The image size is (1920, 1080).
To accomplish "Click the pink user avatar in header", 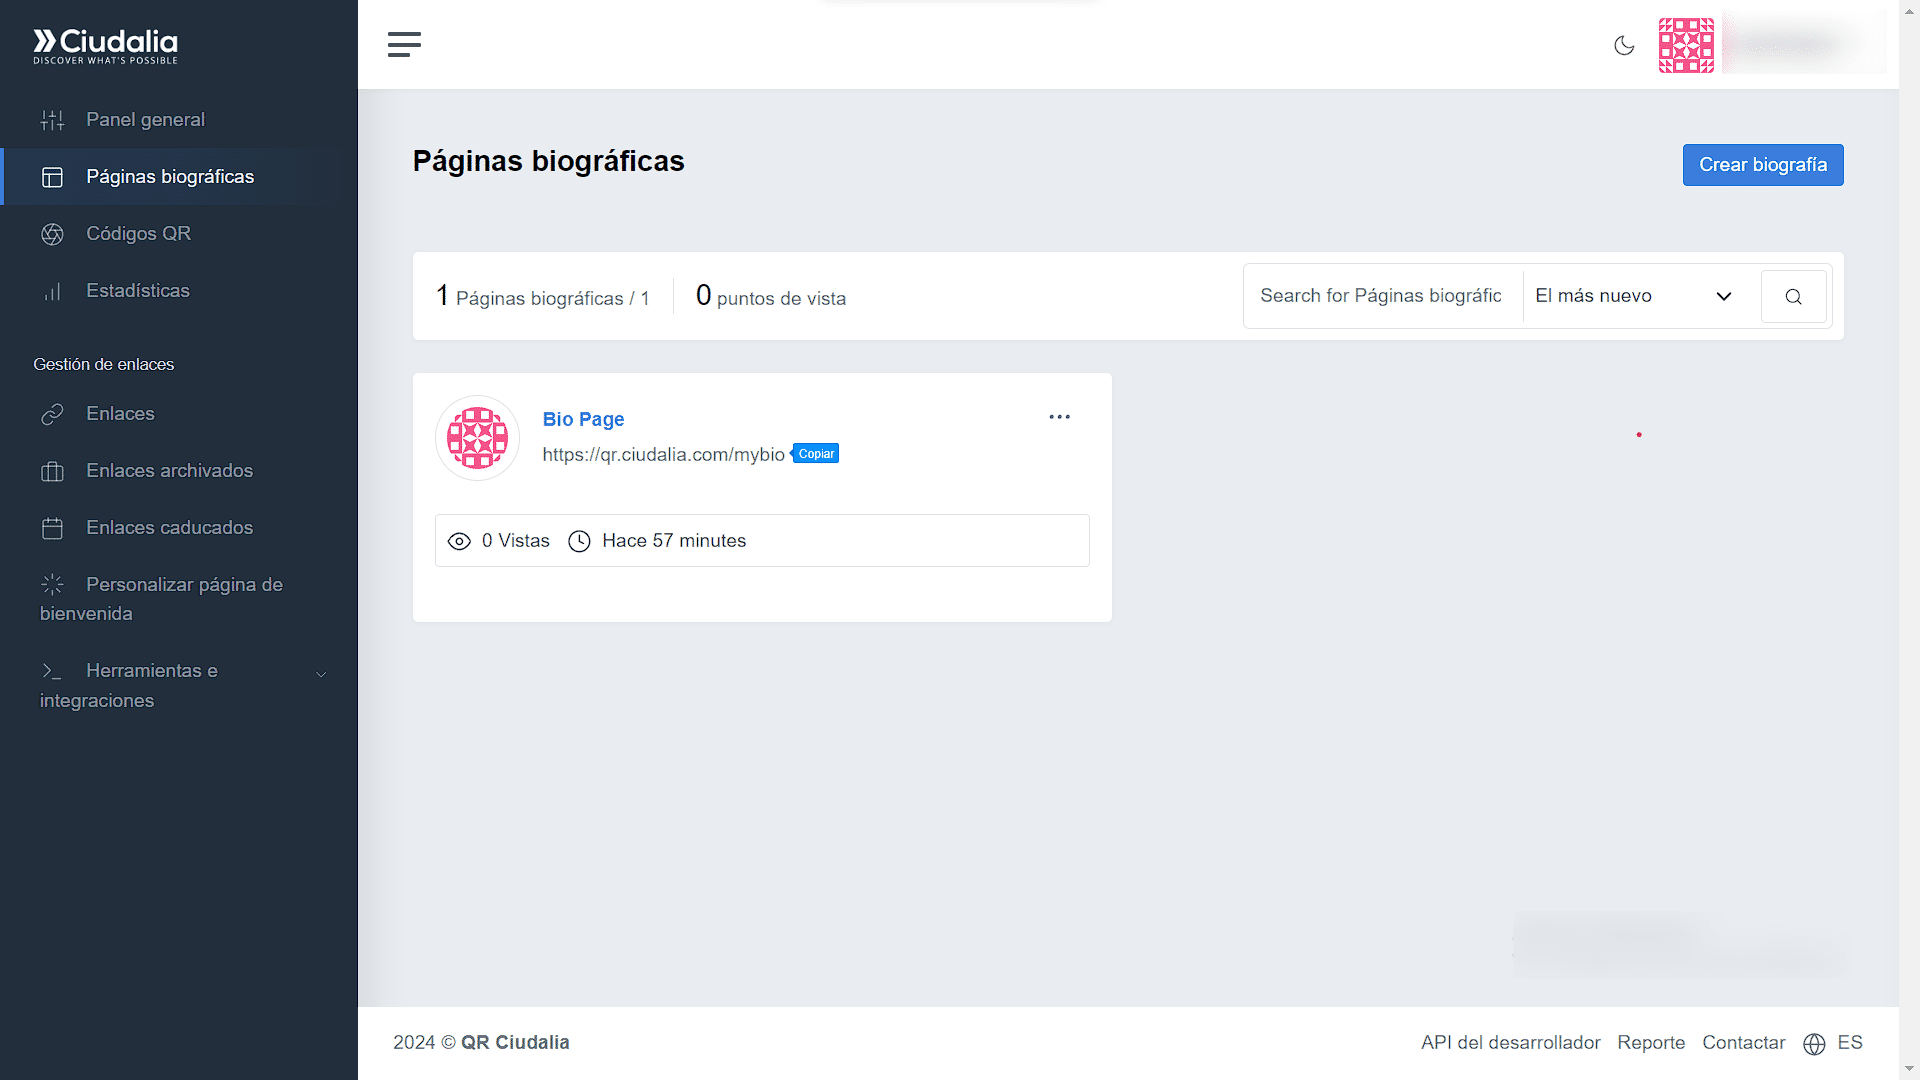I will coord(1686,45).
